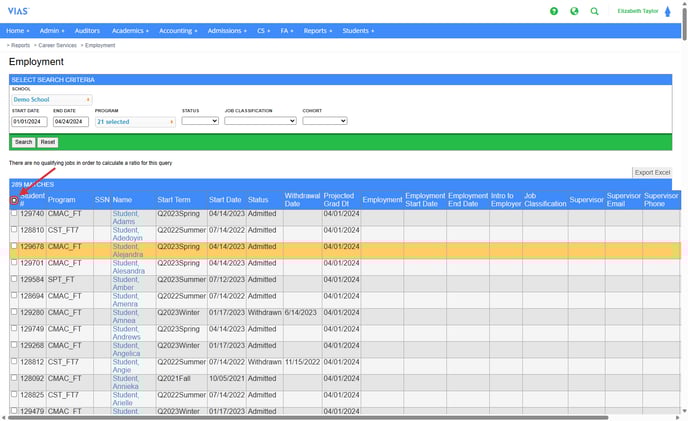Expand the Job Classification dropdown
The height and width of the screenshot is (421, 688).
260,121
